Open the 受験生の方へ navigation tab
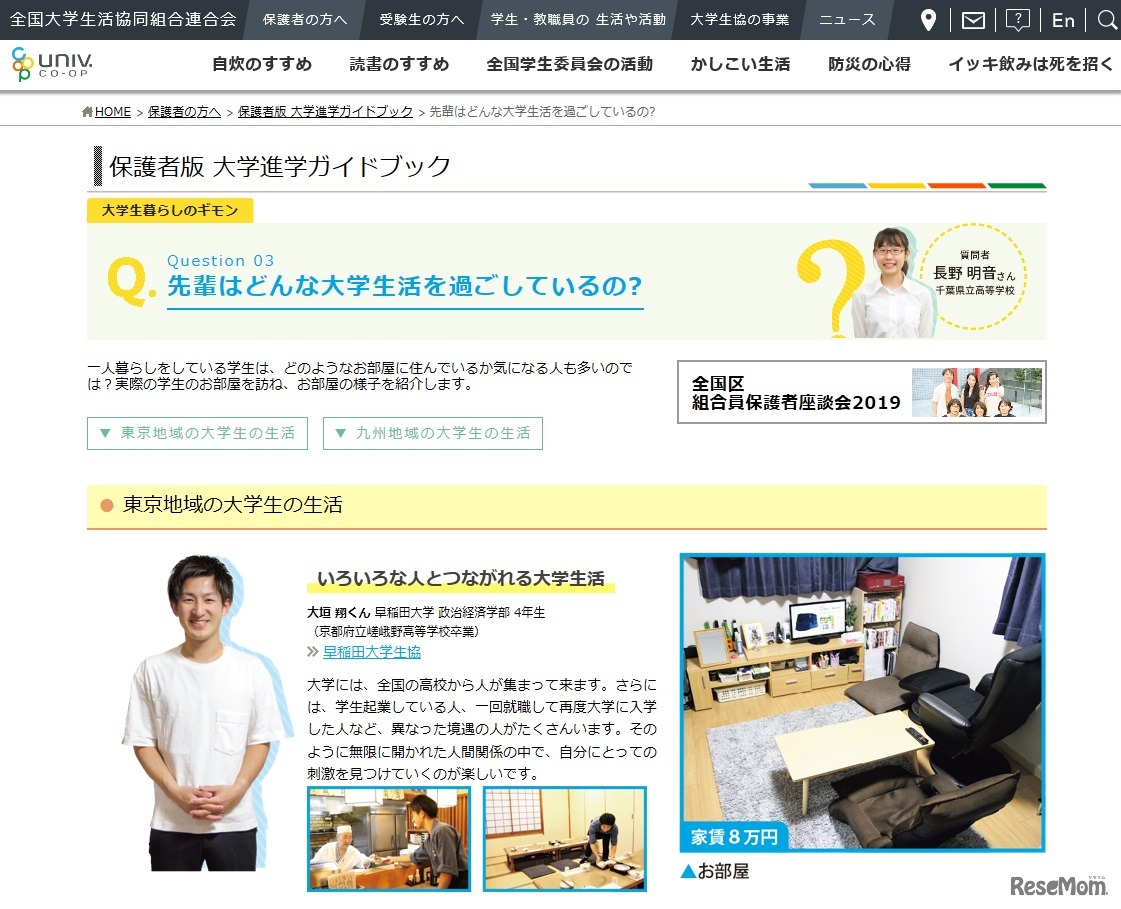 419,19
